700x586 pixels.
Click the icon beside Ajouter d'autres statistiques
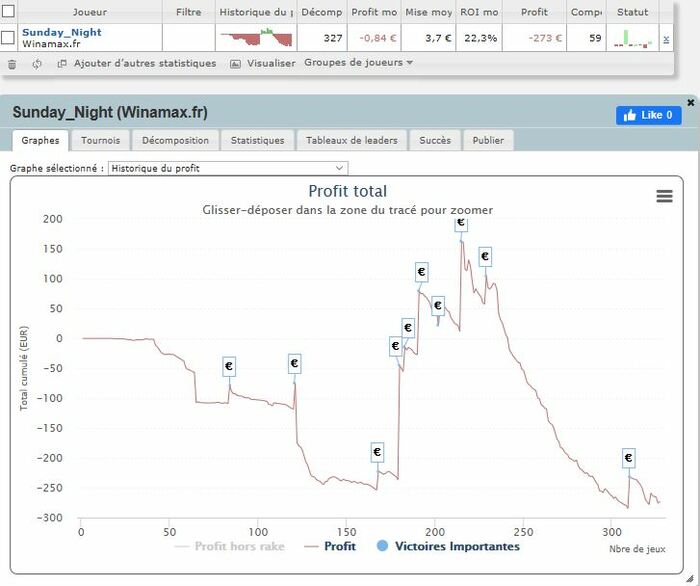point(62,64)
